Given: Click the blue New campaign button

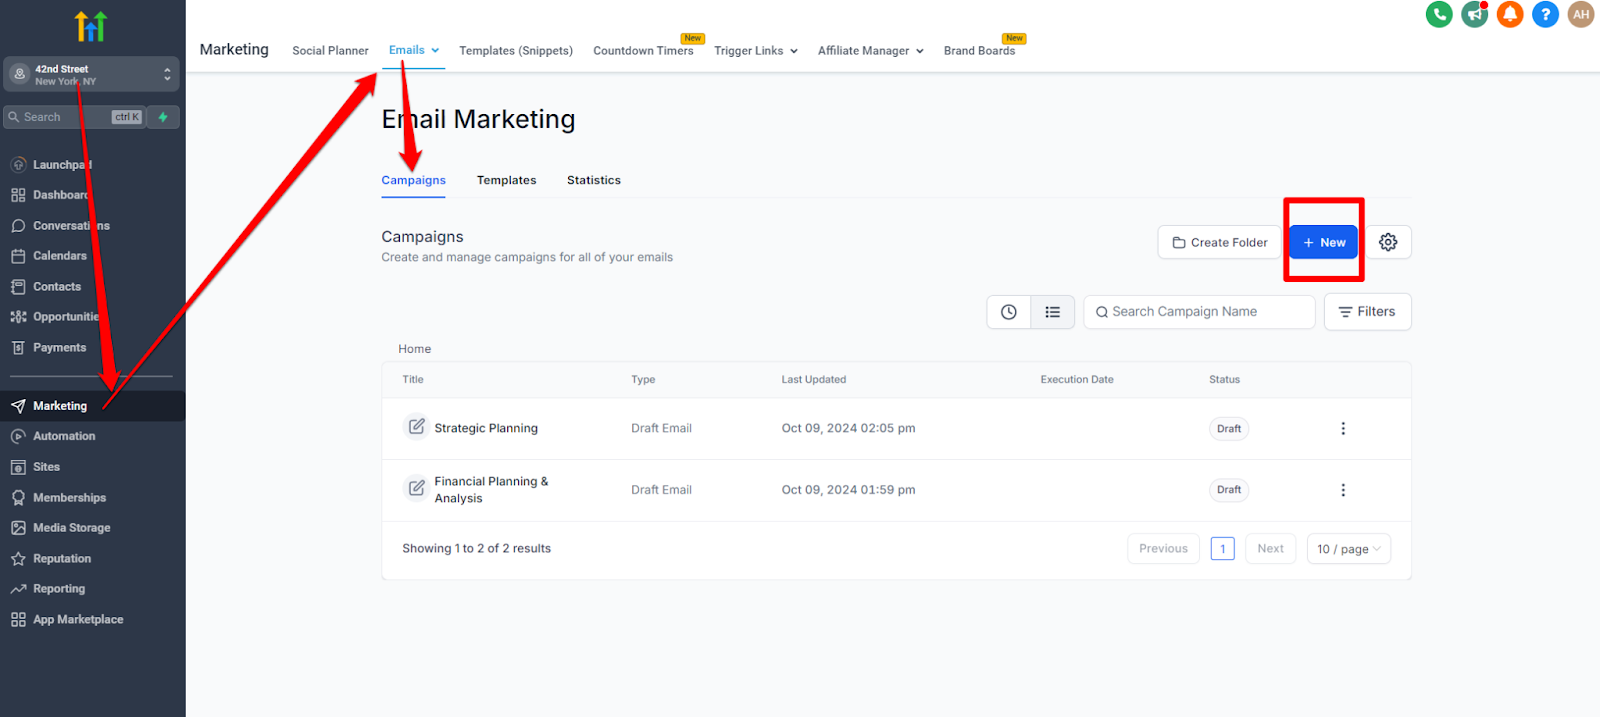Looking at the screenshot, I should (1323, 242).
